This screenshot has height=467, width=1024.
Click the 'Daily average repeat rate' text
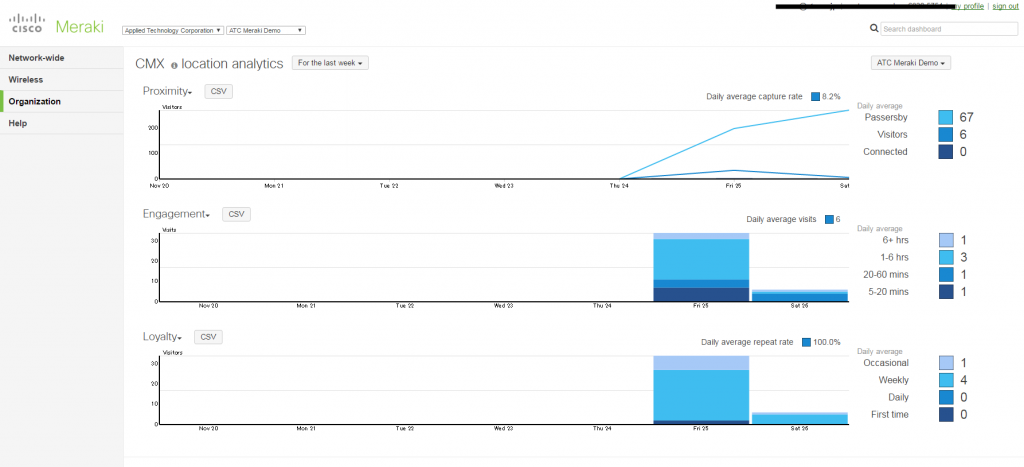coord(747,342)
